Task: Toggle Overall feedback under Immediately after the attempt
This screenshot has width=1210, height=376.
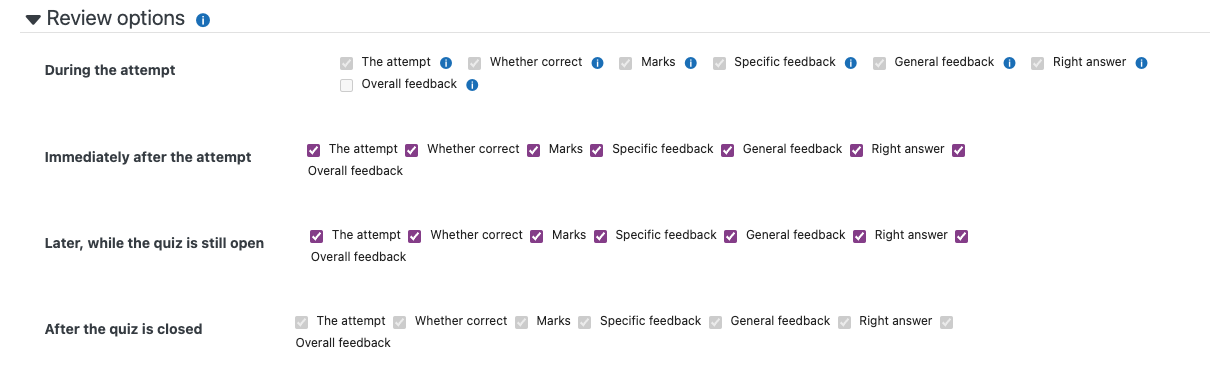Action: click(x=958, y=150)
